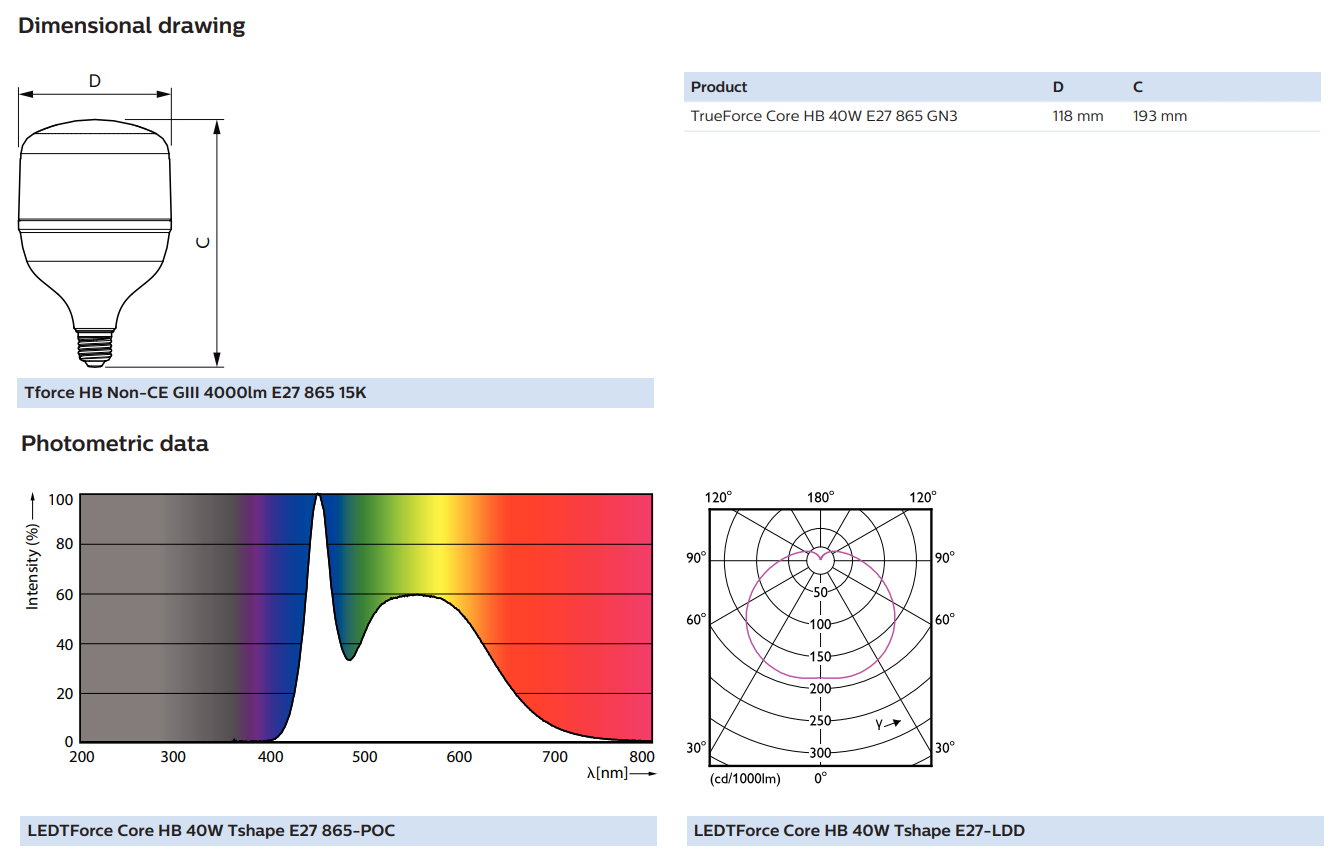
Task: Click the '800' wavelength axis tick
Action: tap(641, 757)
